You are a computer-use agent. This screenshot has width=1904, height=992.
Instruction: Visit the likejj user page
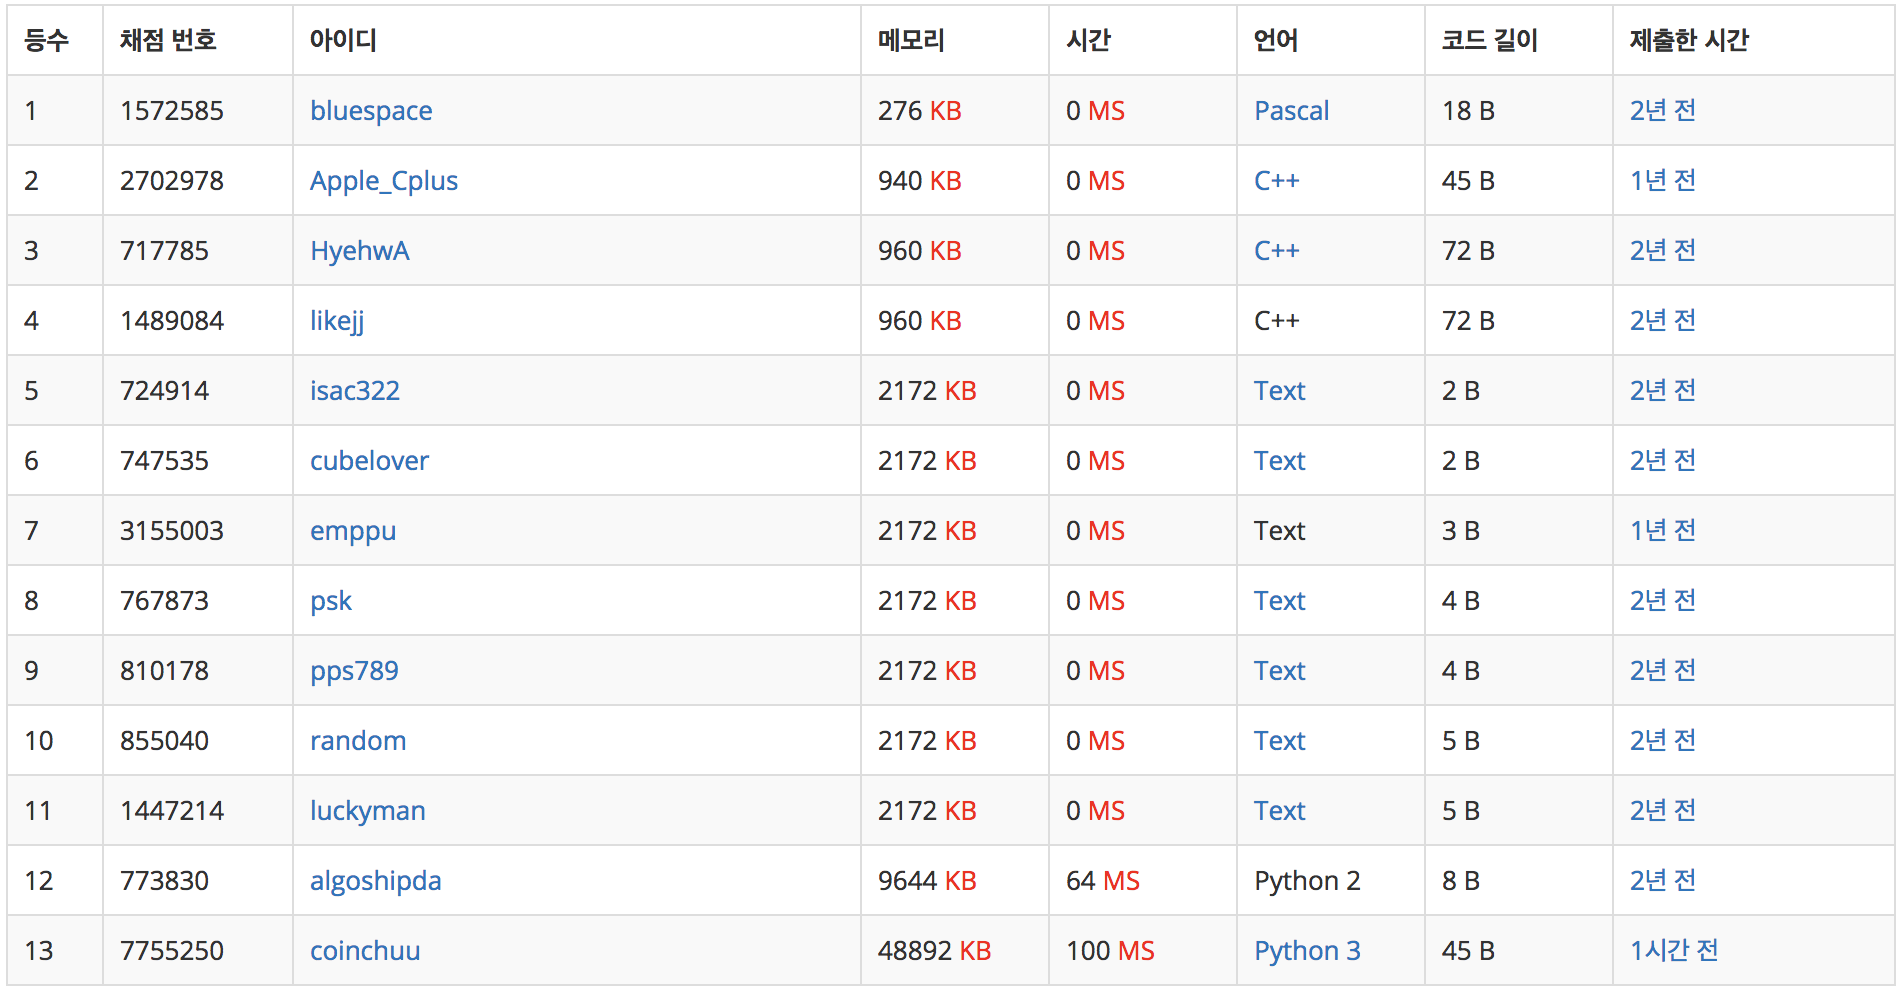pyautogui.click(x=337, y=321)
